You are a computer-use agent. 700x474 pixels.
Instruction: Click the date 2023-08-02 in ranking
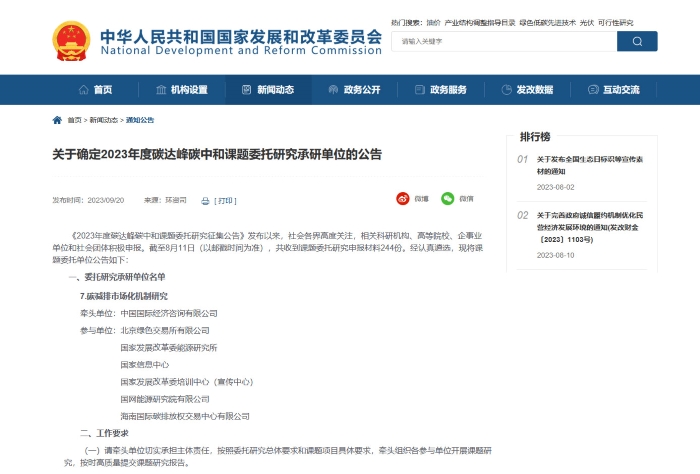555,187
